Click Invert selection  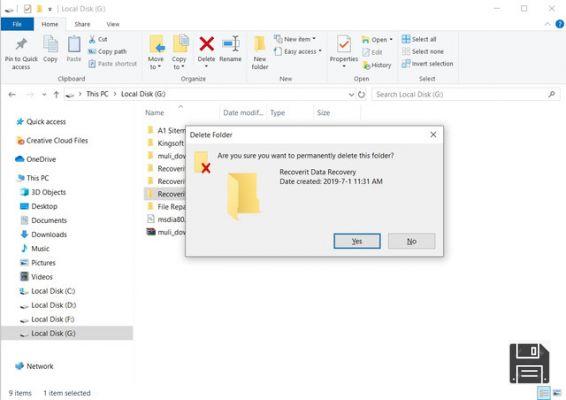click(x=427, y=64)
